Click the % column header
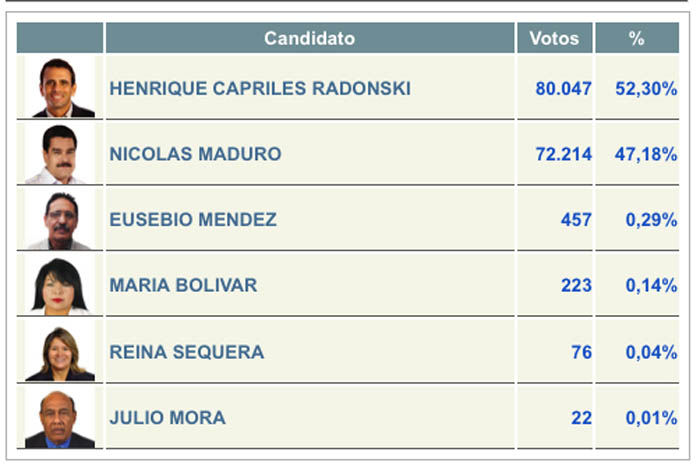This screenshot has height=466, width=700. [x=637, y=38]
